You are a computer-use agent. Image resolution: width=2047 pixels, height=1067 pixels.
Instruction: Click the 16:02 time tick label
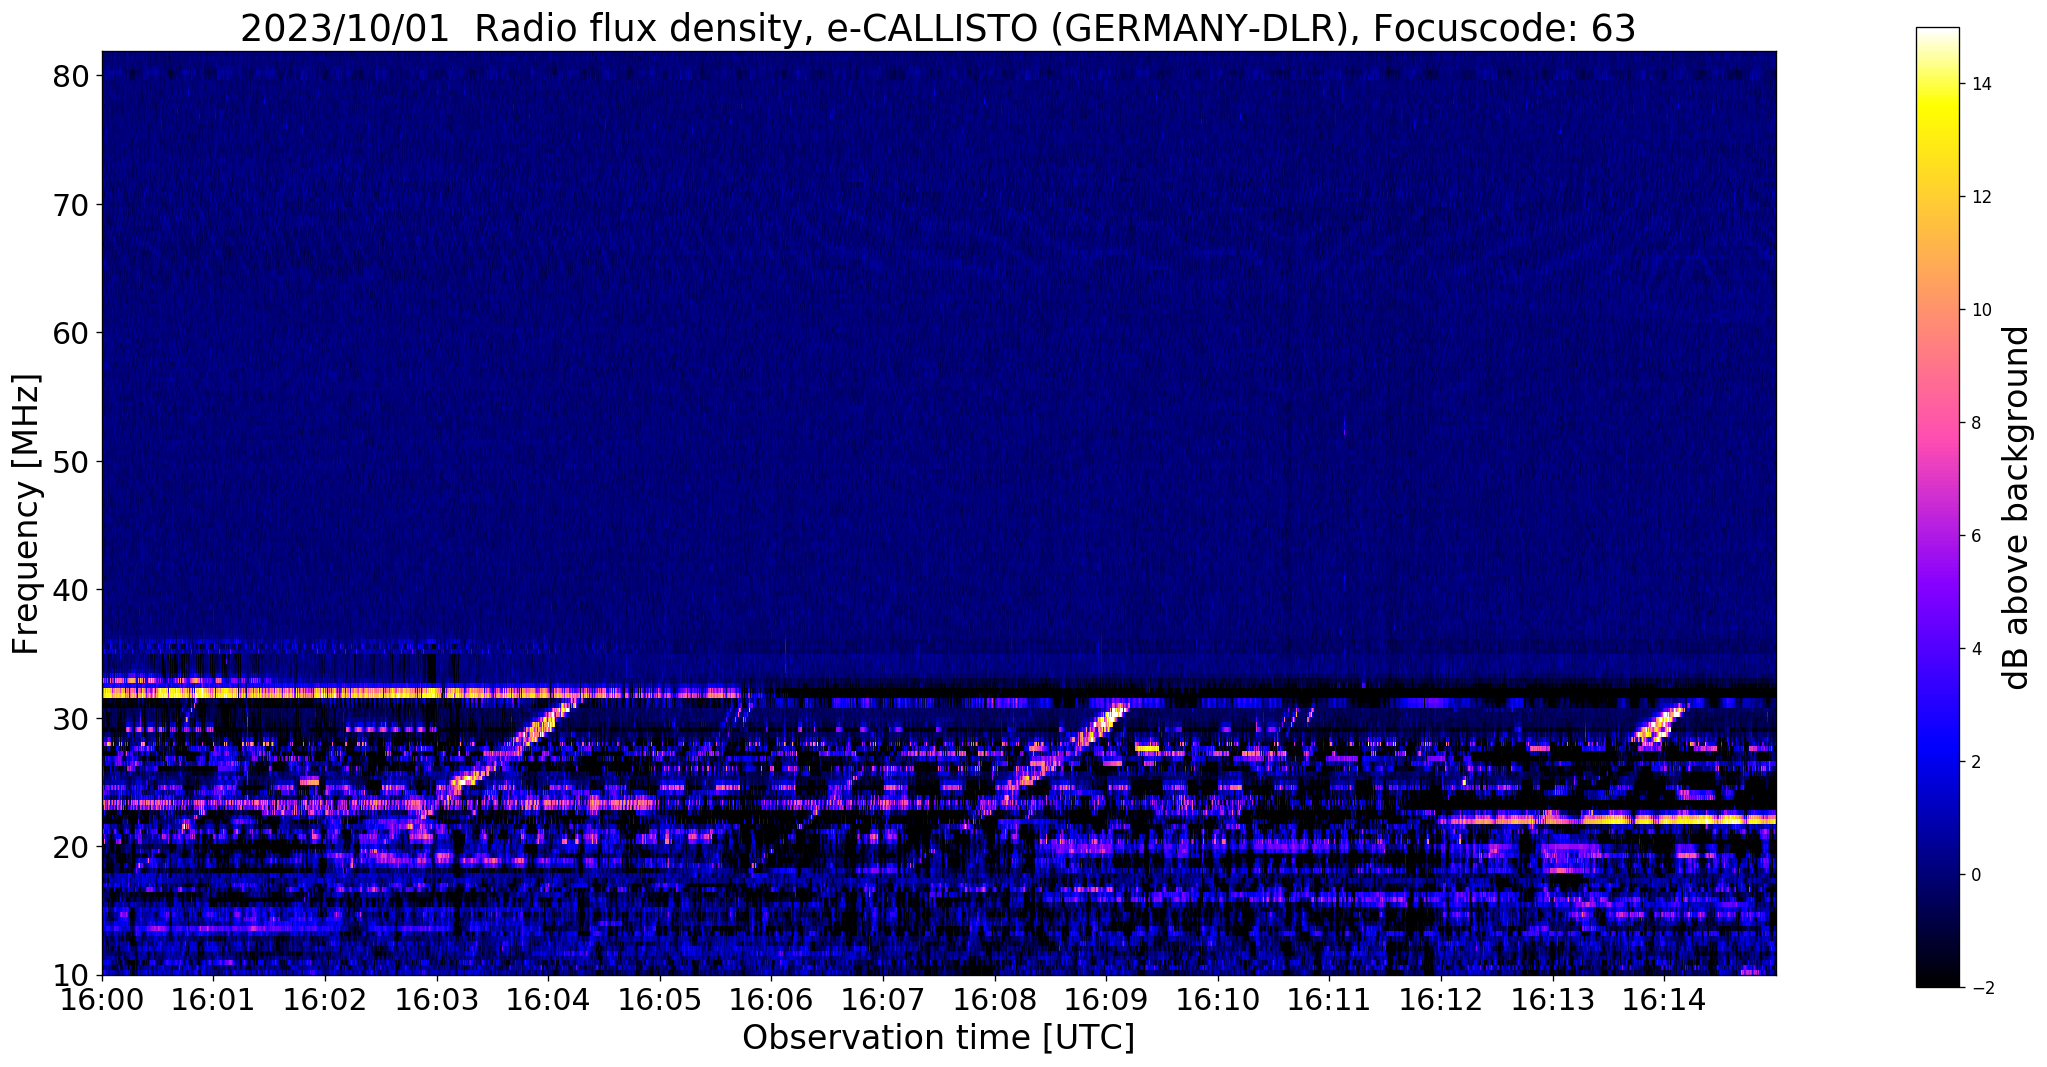325,998
